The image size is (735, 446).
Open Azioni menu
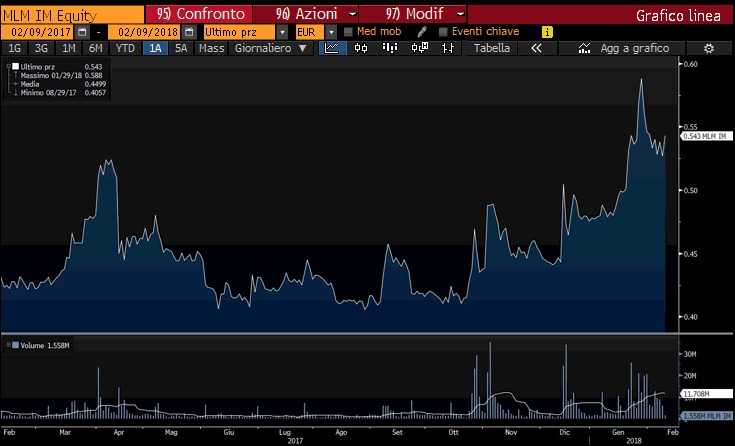306,14
